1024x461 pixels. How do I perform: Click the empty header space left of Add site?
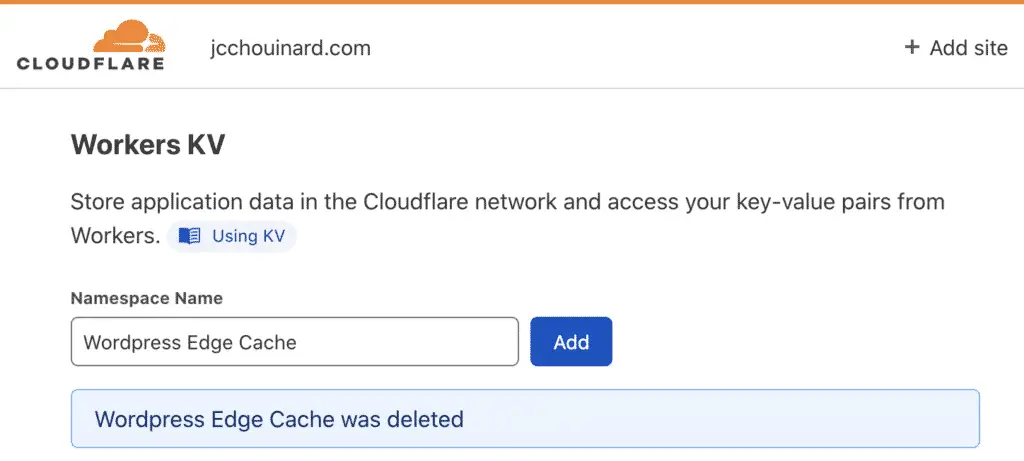[637, 47]
